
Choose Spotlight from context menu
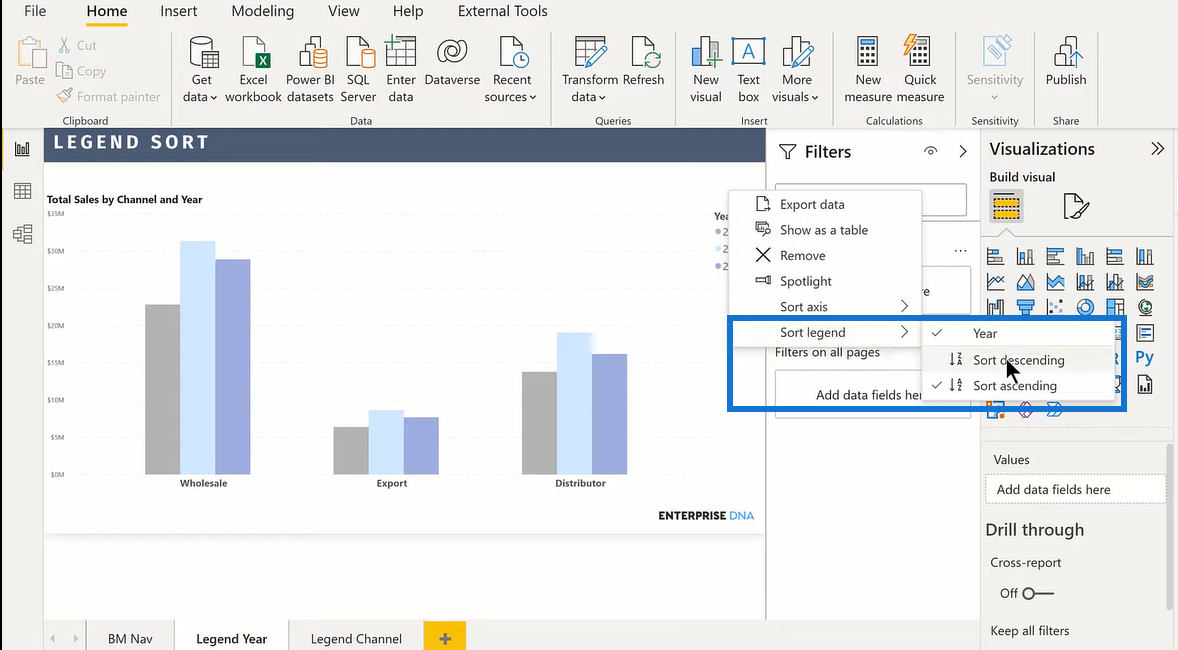pyautogui.click(x=826, y=281)
